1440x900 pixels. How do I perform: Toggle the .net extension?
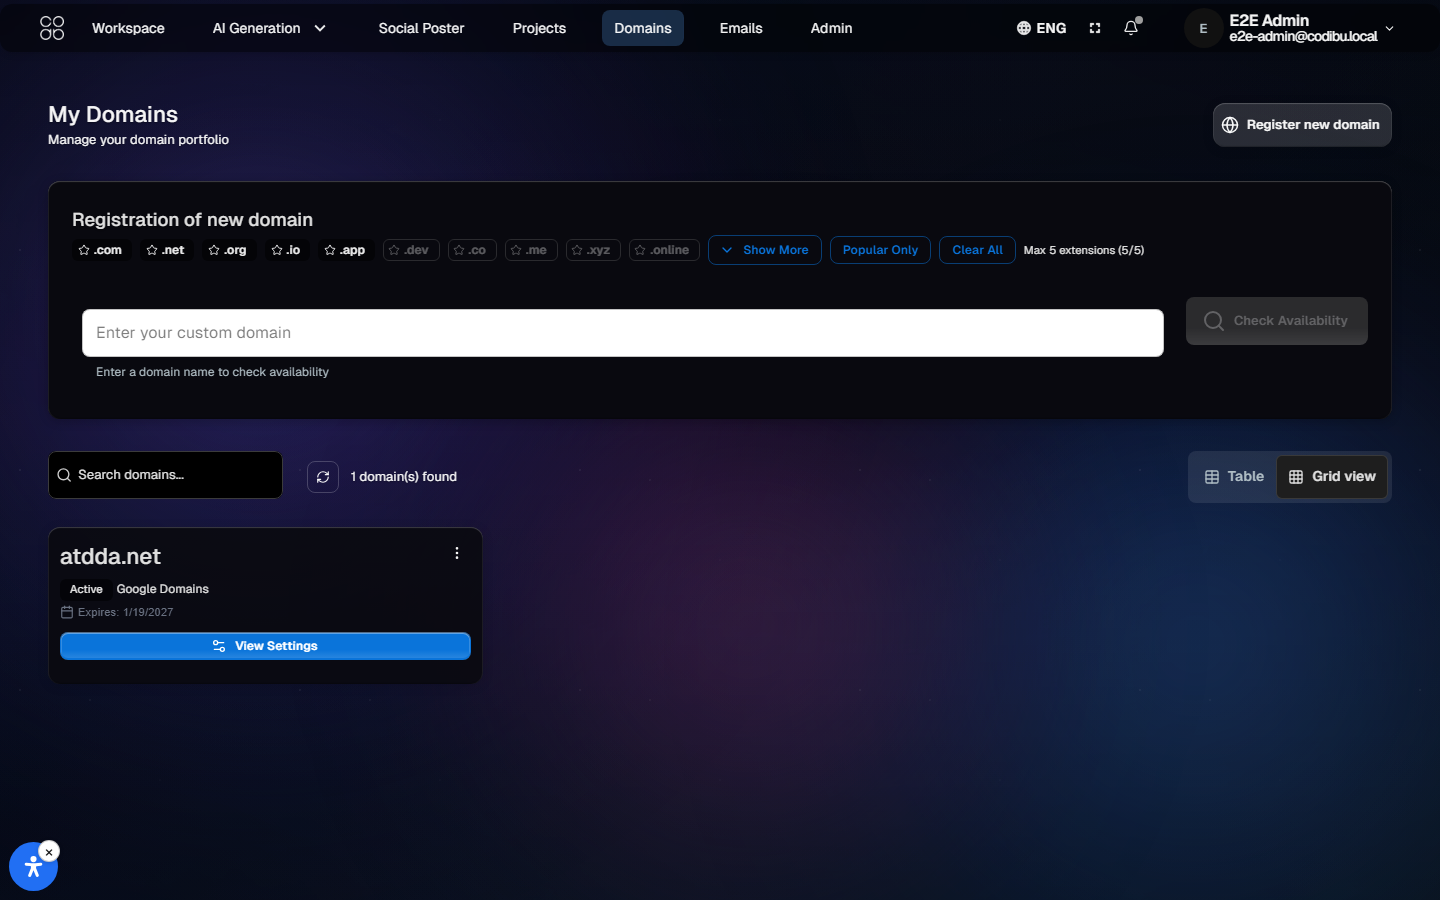pos(165,250)
